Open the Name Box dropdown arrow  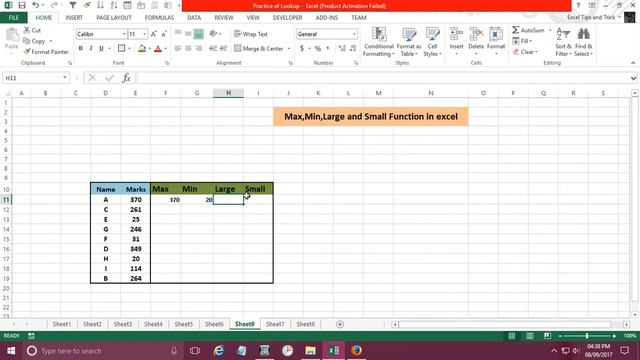(64, 78)
